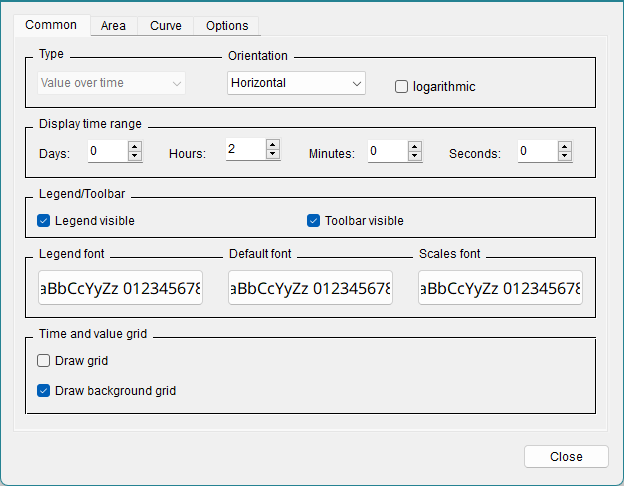Viewport: 624px width, 486px height.
Task: Click the Legend font preview box
Action: 120,288
